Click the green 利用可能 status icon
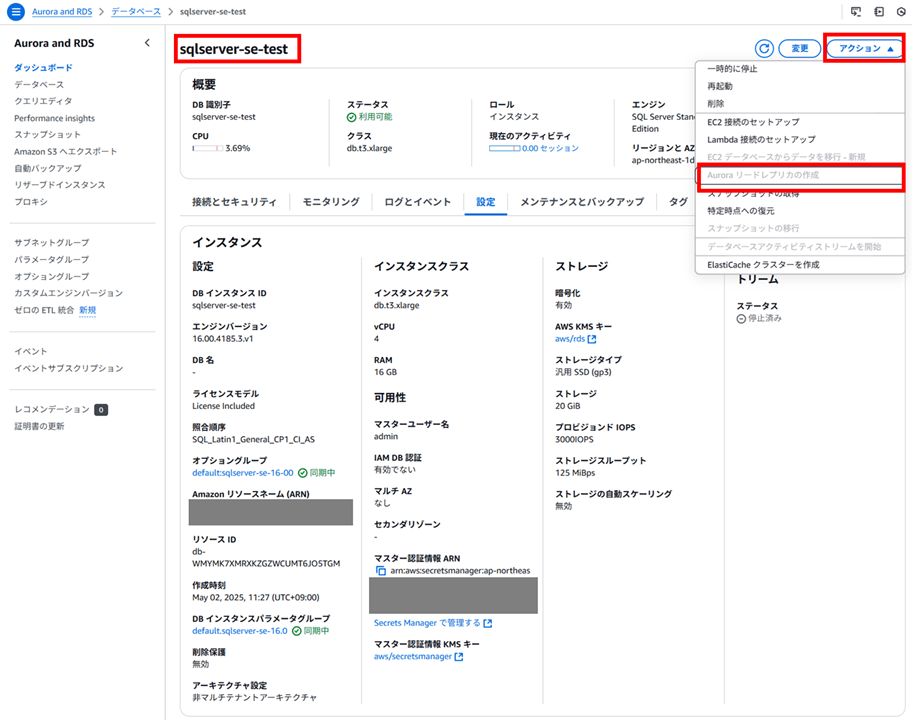Image resolution: width=912 pixels, height=720 pixels. 351,117
